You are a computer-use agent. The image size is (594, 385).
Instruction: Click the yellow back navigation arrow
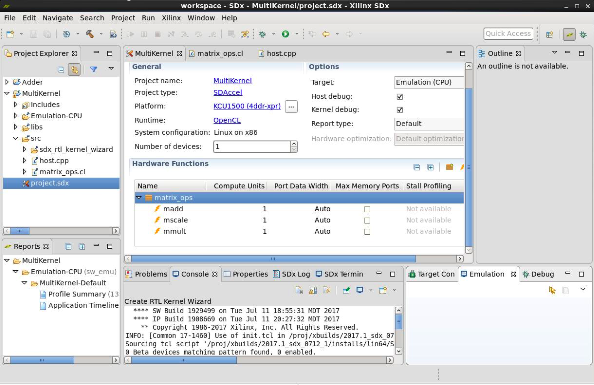[325, 34]
